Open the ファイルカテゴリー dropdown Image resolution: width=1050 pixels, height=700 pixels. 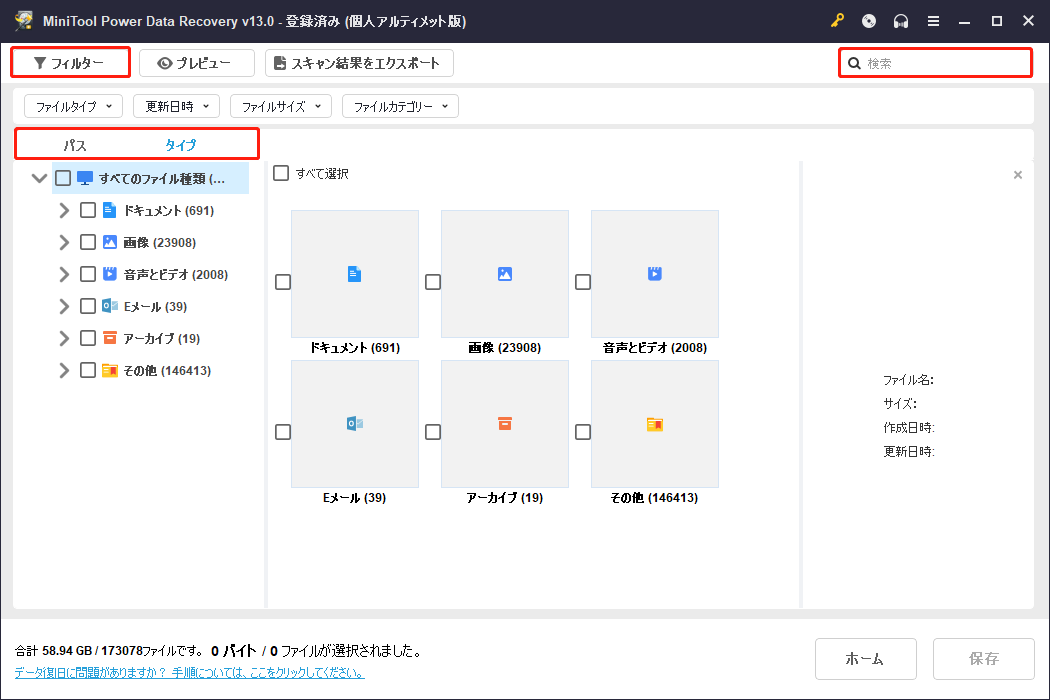[x=400, y=106]
